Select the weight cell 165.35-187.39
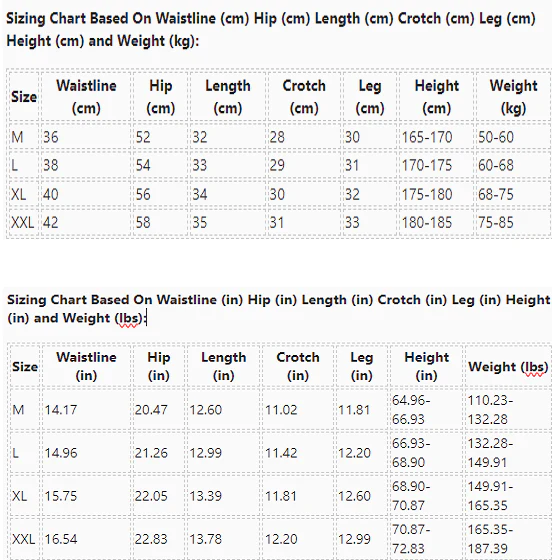552x560 pixels. 508,539
